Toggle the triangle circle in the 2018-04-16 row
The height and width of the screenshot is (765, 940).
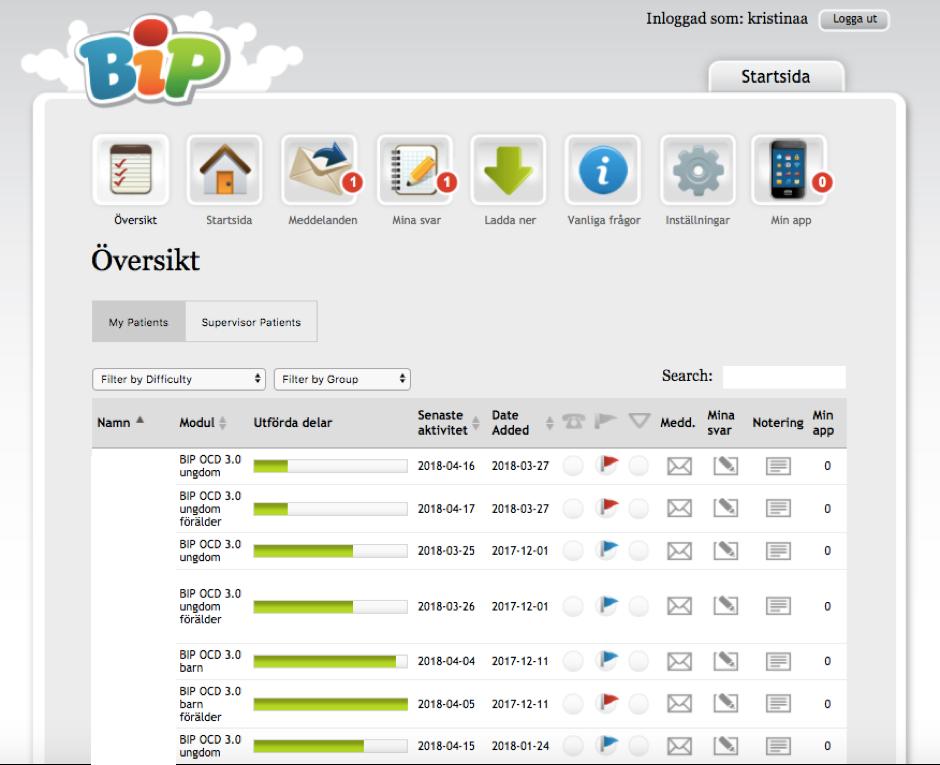639,466
